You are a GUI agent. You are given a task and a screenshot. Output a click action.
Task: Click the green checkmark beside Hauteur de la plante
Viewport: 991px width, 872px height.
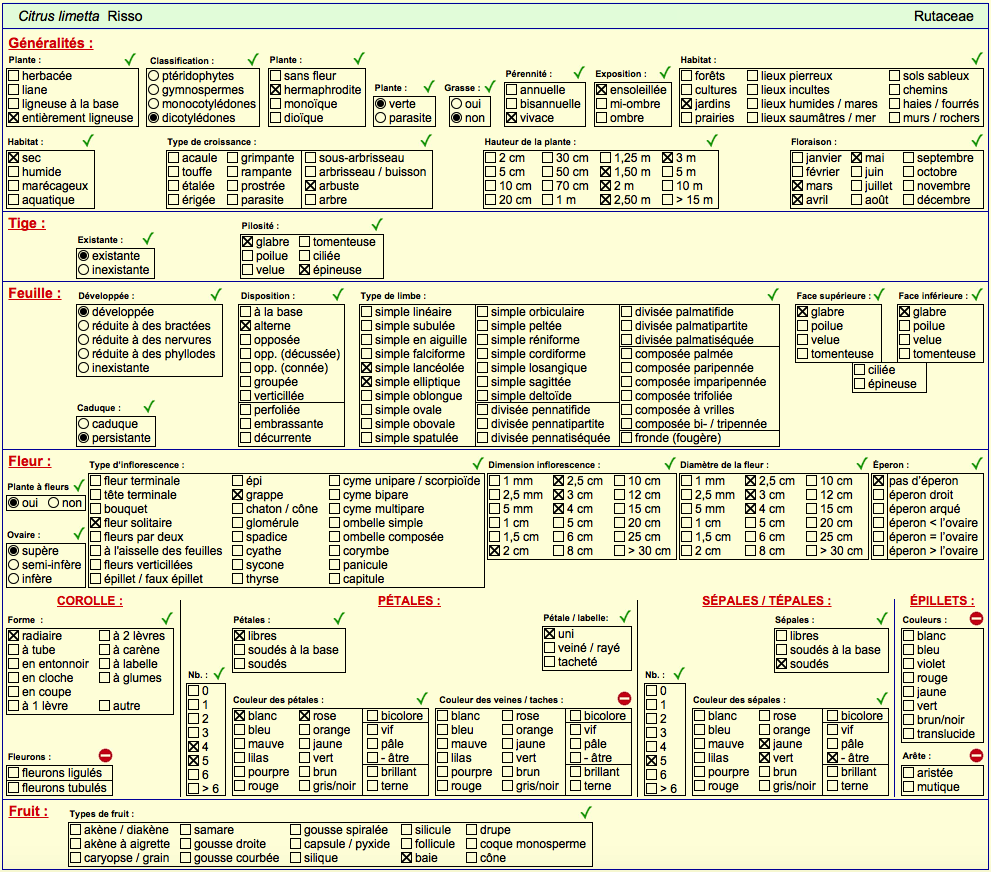pyautogui.click(x=712, y=140)
